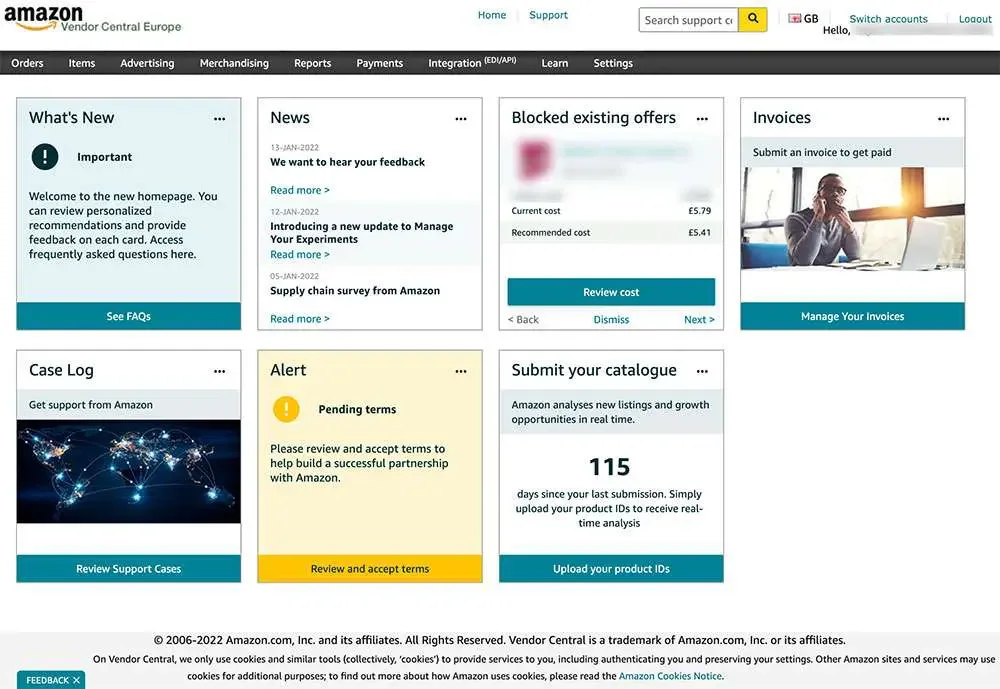
Task: Go to Next blocked offer
Action: click(x=699, y=320)
